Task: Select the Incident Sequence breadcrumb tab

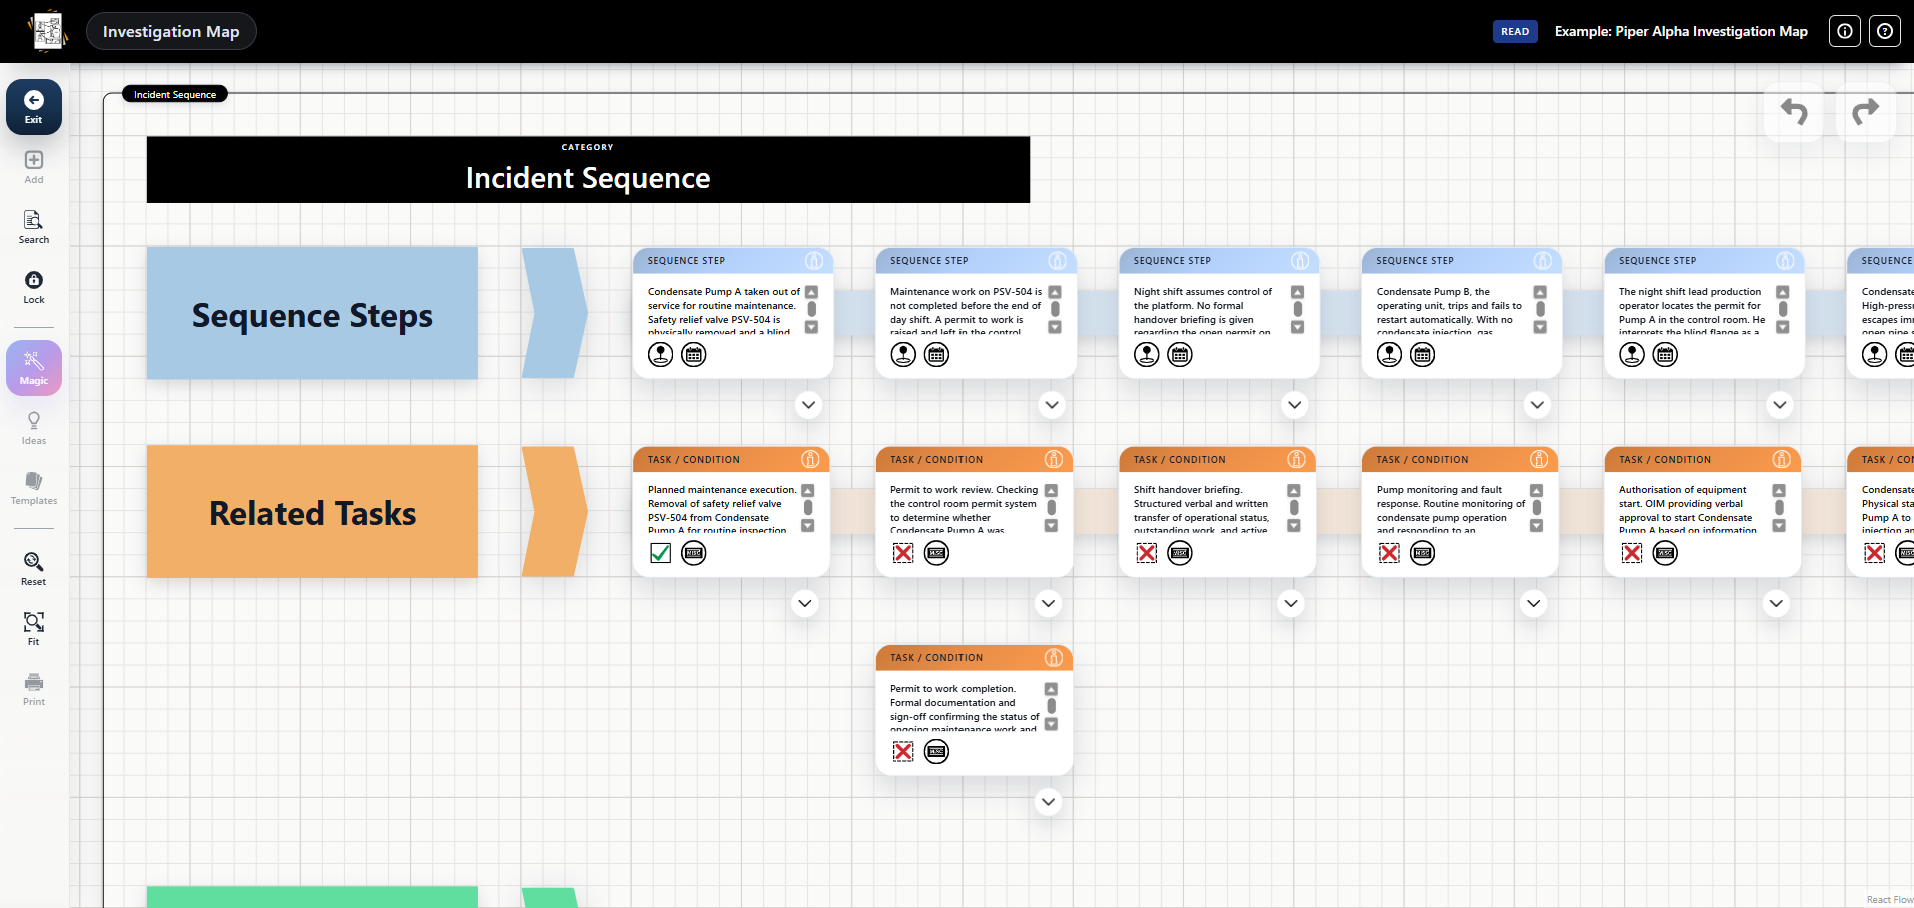Action: pyautogui.click(x=175, y=94)
